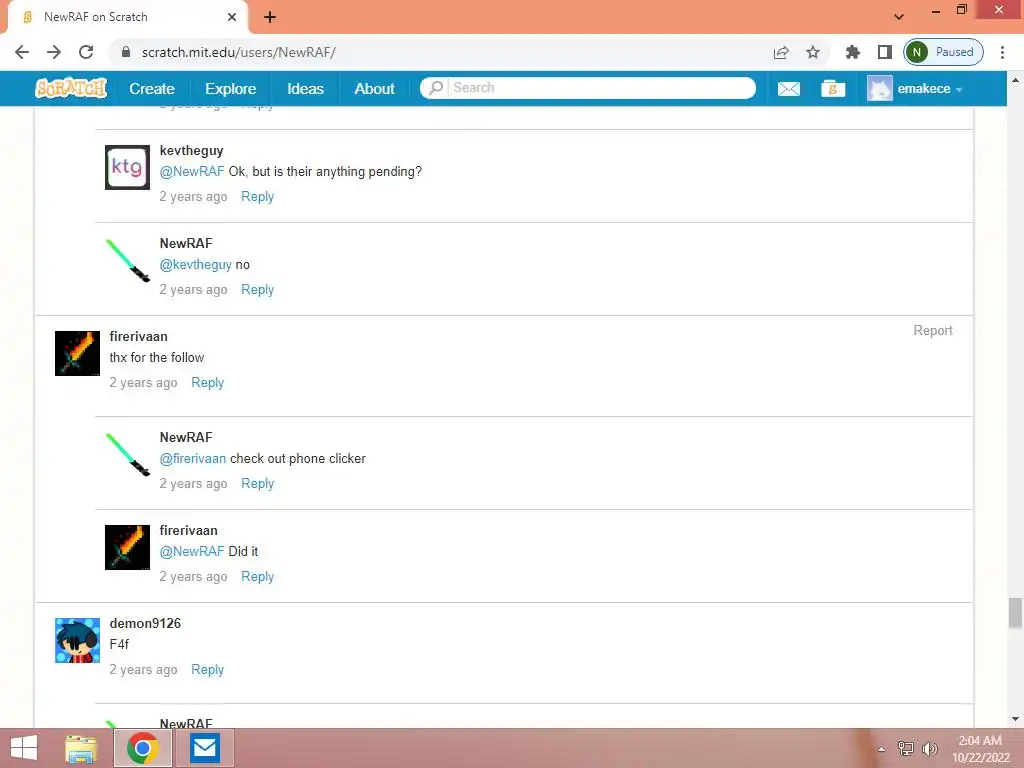Open the Create menu item
Image resolution: width=1024 pixels, height=768 pixels.
click(x=152, y=88)
